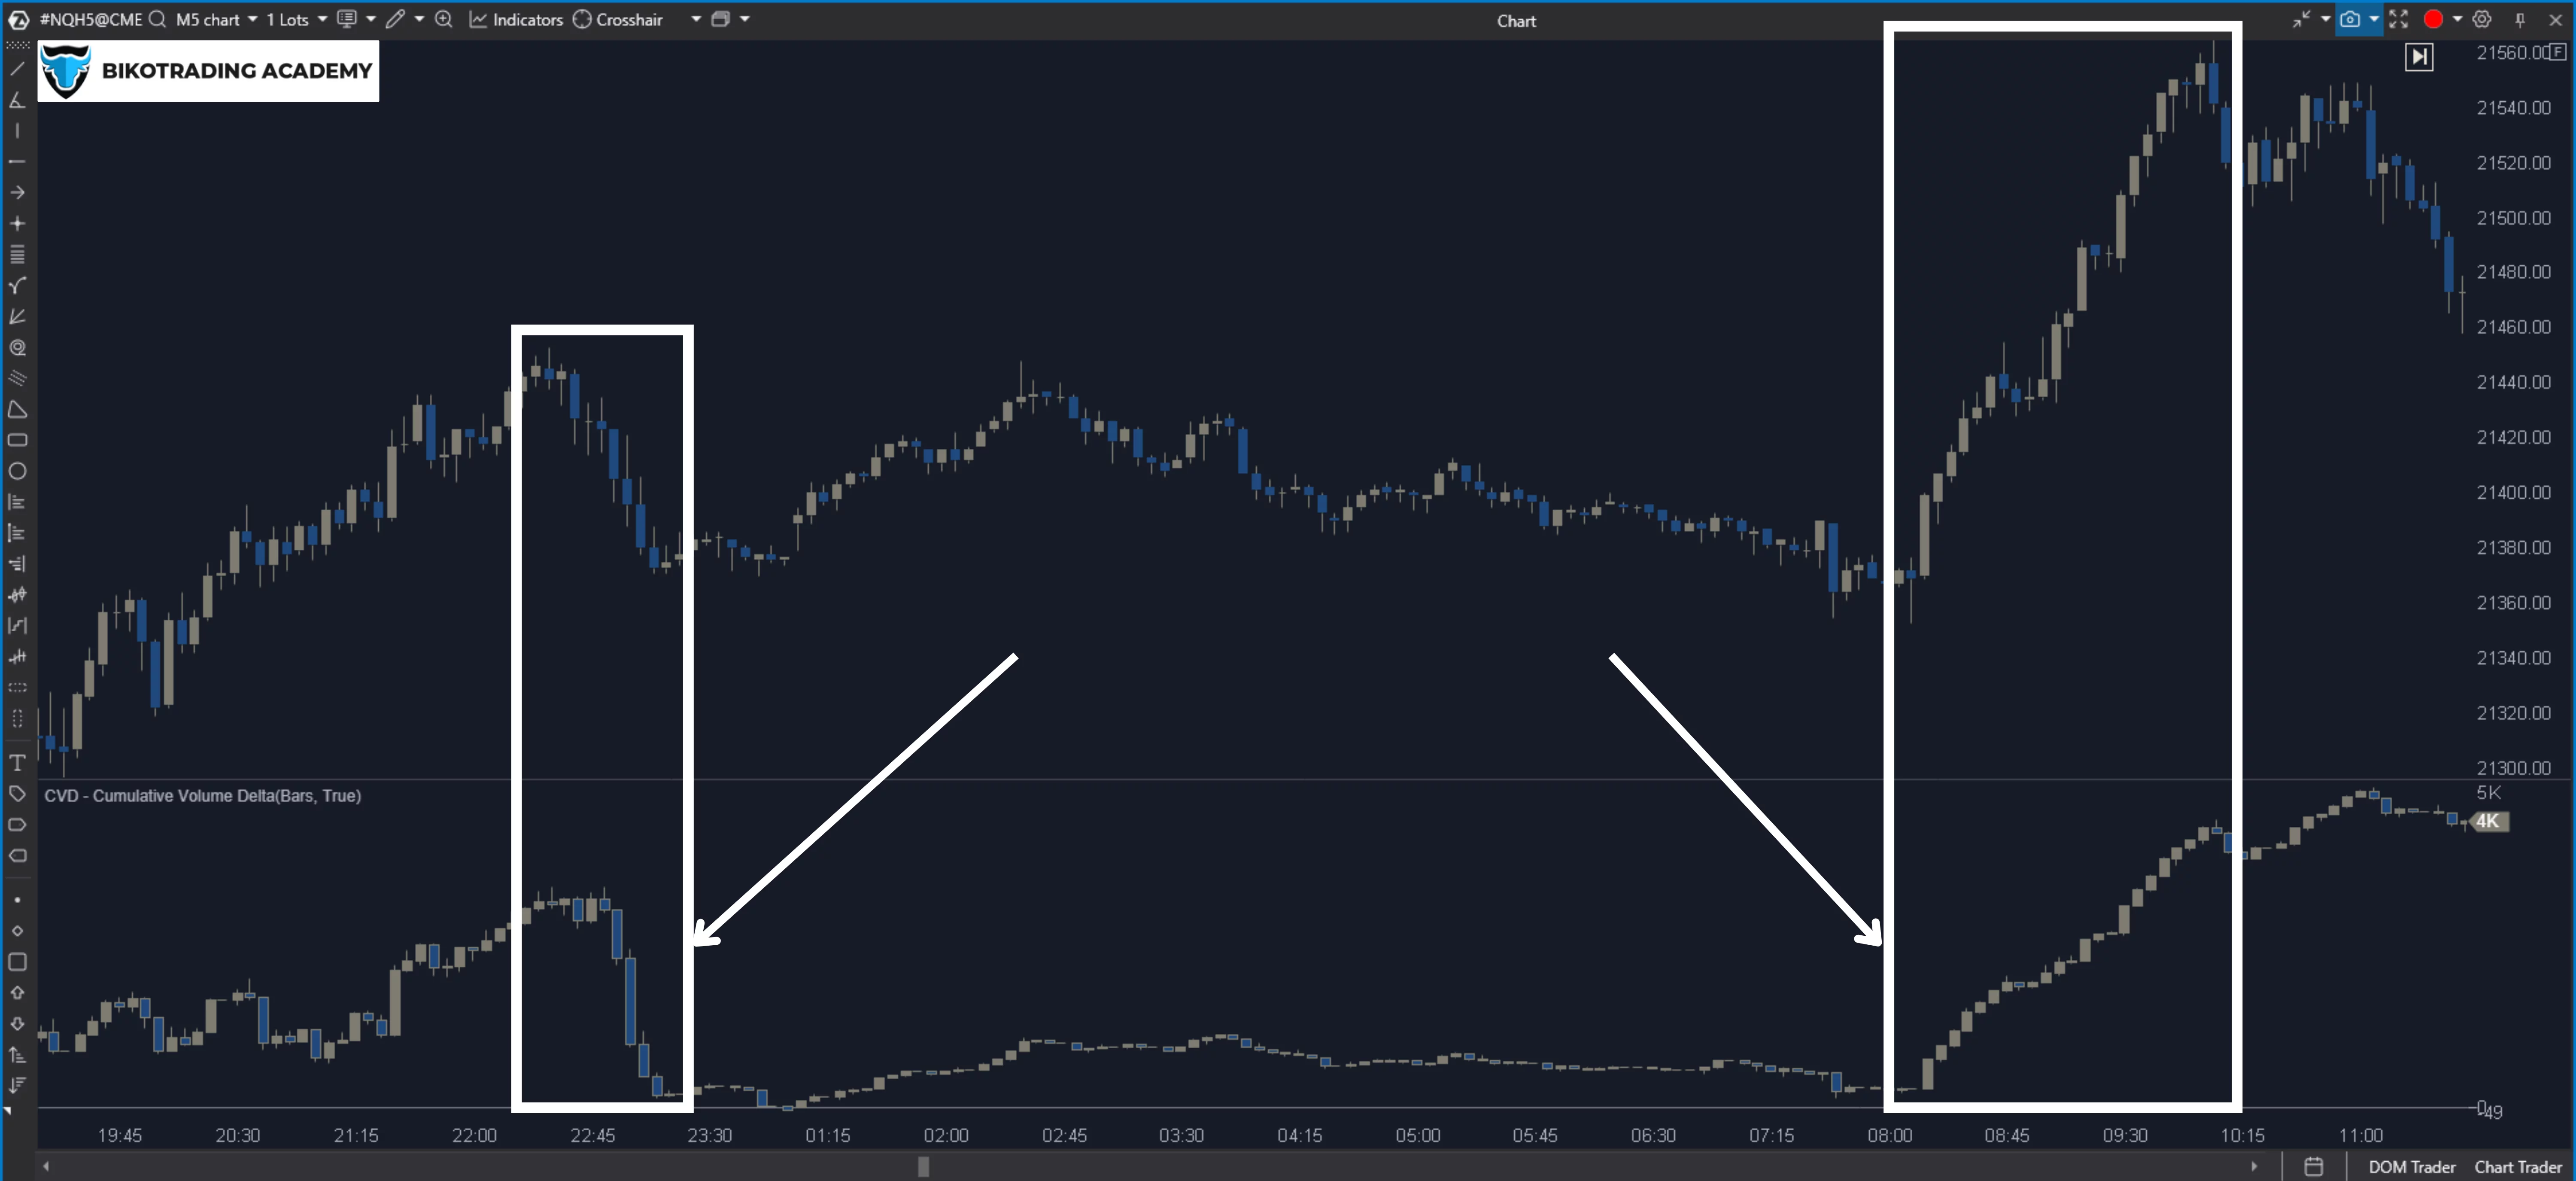2576x1181 pixels.
Task: Select the arrow ray tool
Action: [17, 192]
